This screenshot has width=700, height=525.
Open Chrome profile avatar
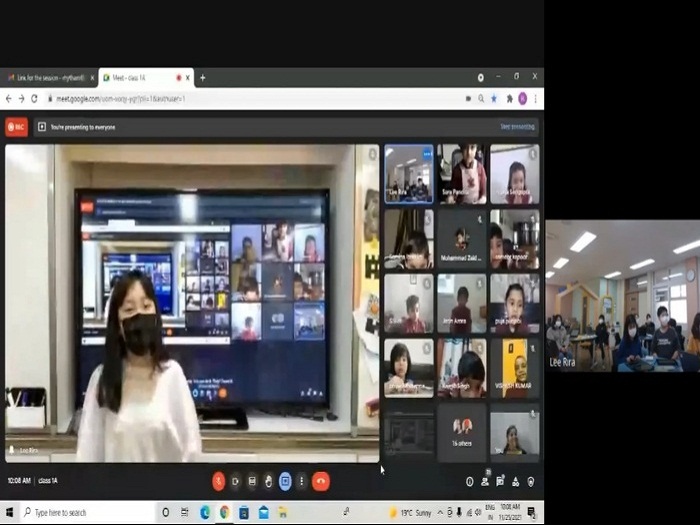523,99
